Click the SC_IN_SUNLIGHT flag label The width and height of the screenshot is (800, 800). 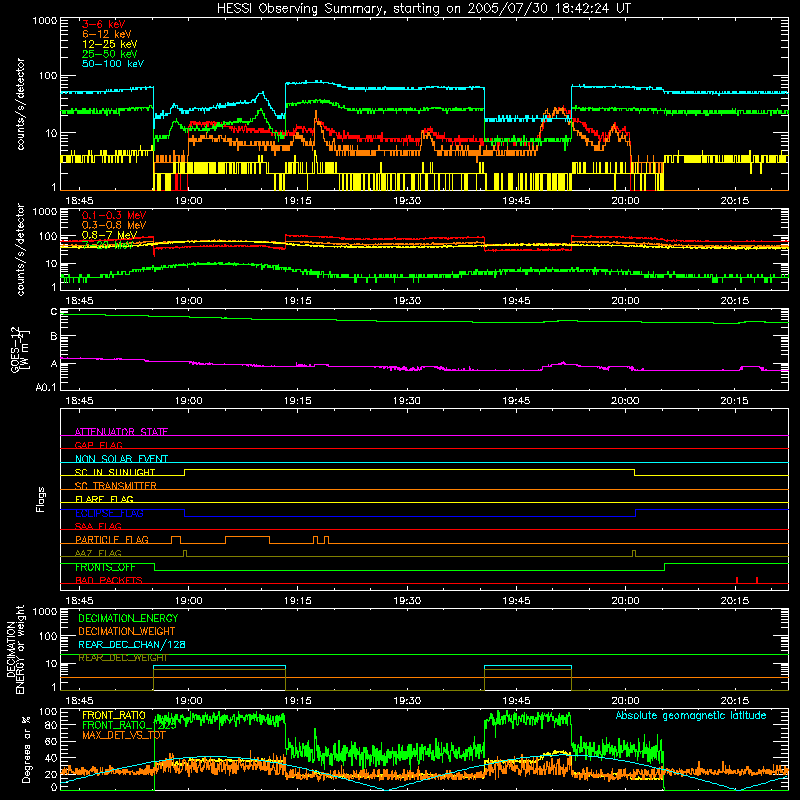115,472
